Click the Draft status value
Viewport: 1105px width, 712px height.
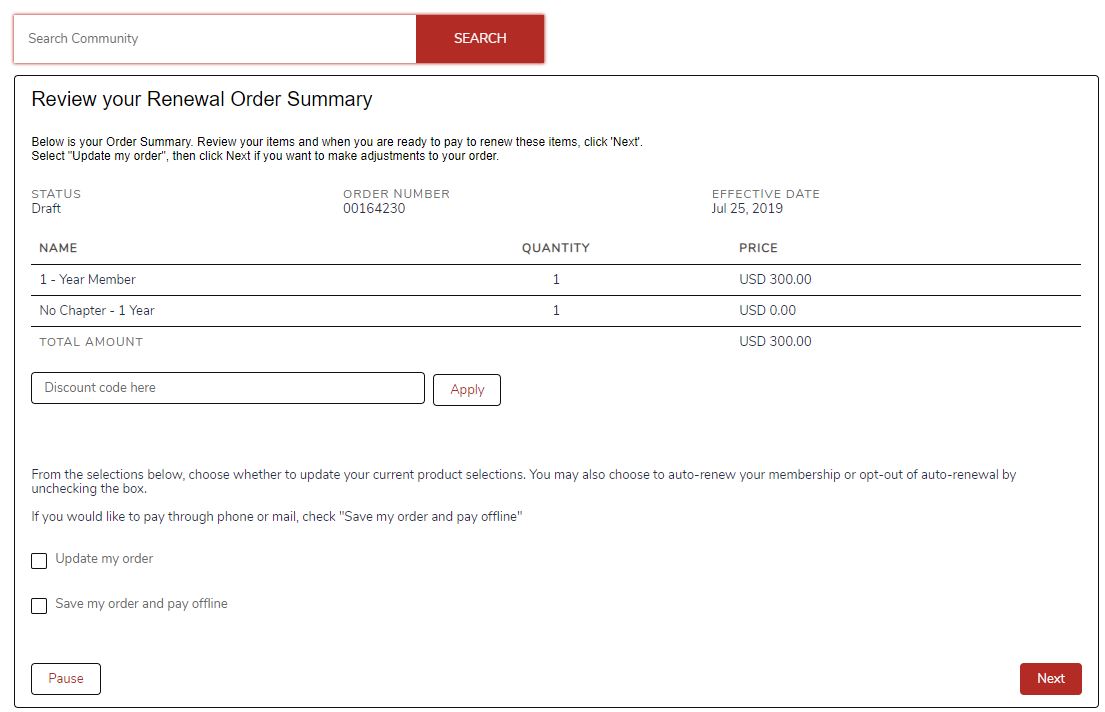click(x=46, y=209)
